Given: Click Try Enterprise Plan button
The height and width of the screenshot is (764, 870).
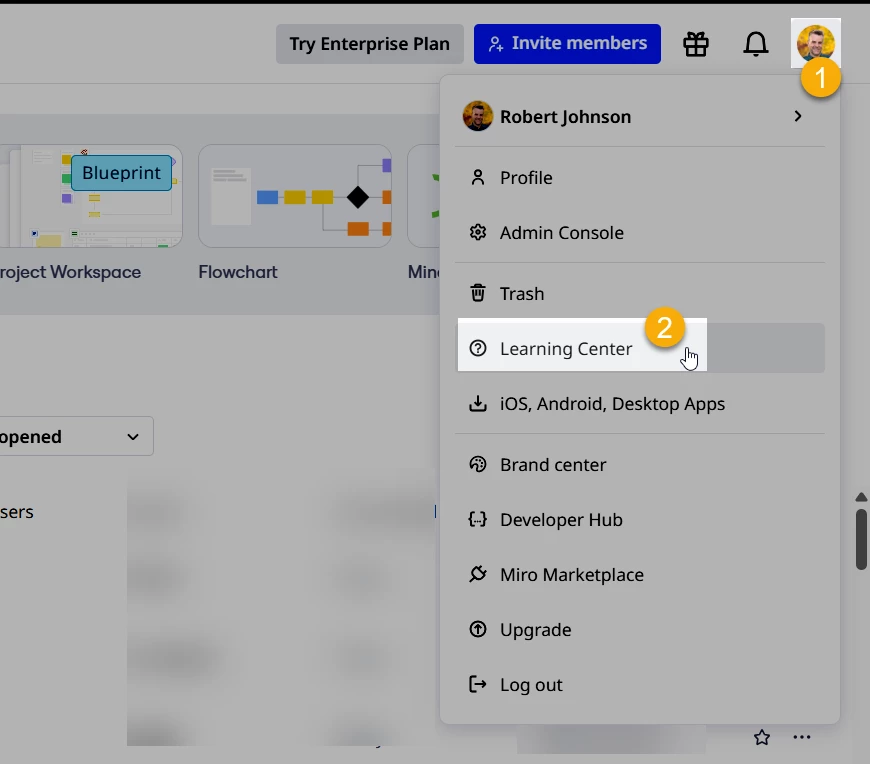Looking at the screenshot, I should [x=370, y=44].
